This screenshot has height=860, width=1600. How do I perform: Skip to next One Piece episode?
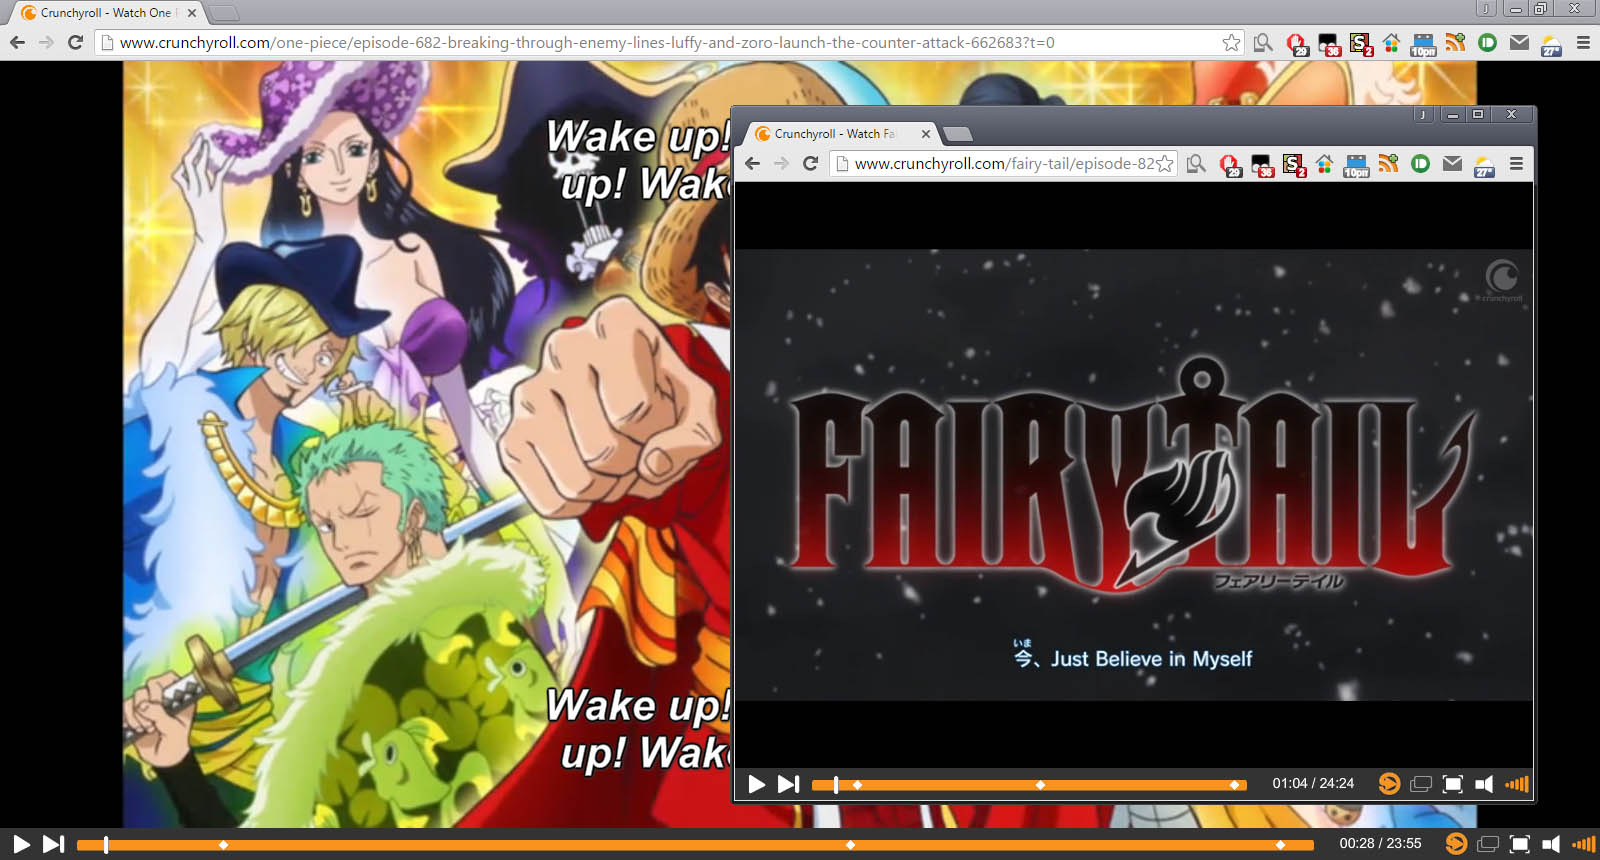click(54, 844)
